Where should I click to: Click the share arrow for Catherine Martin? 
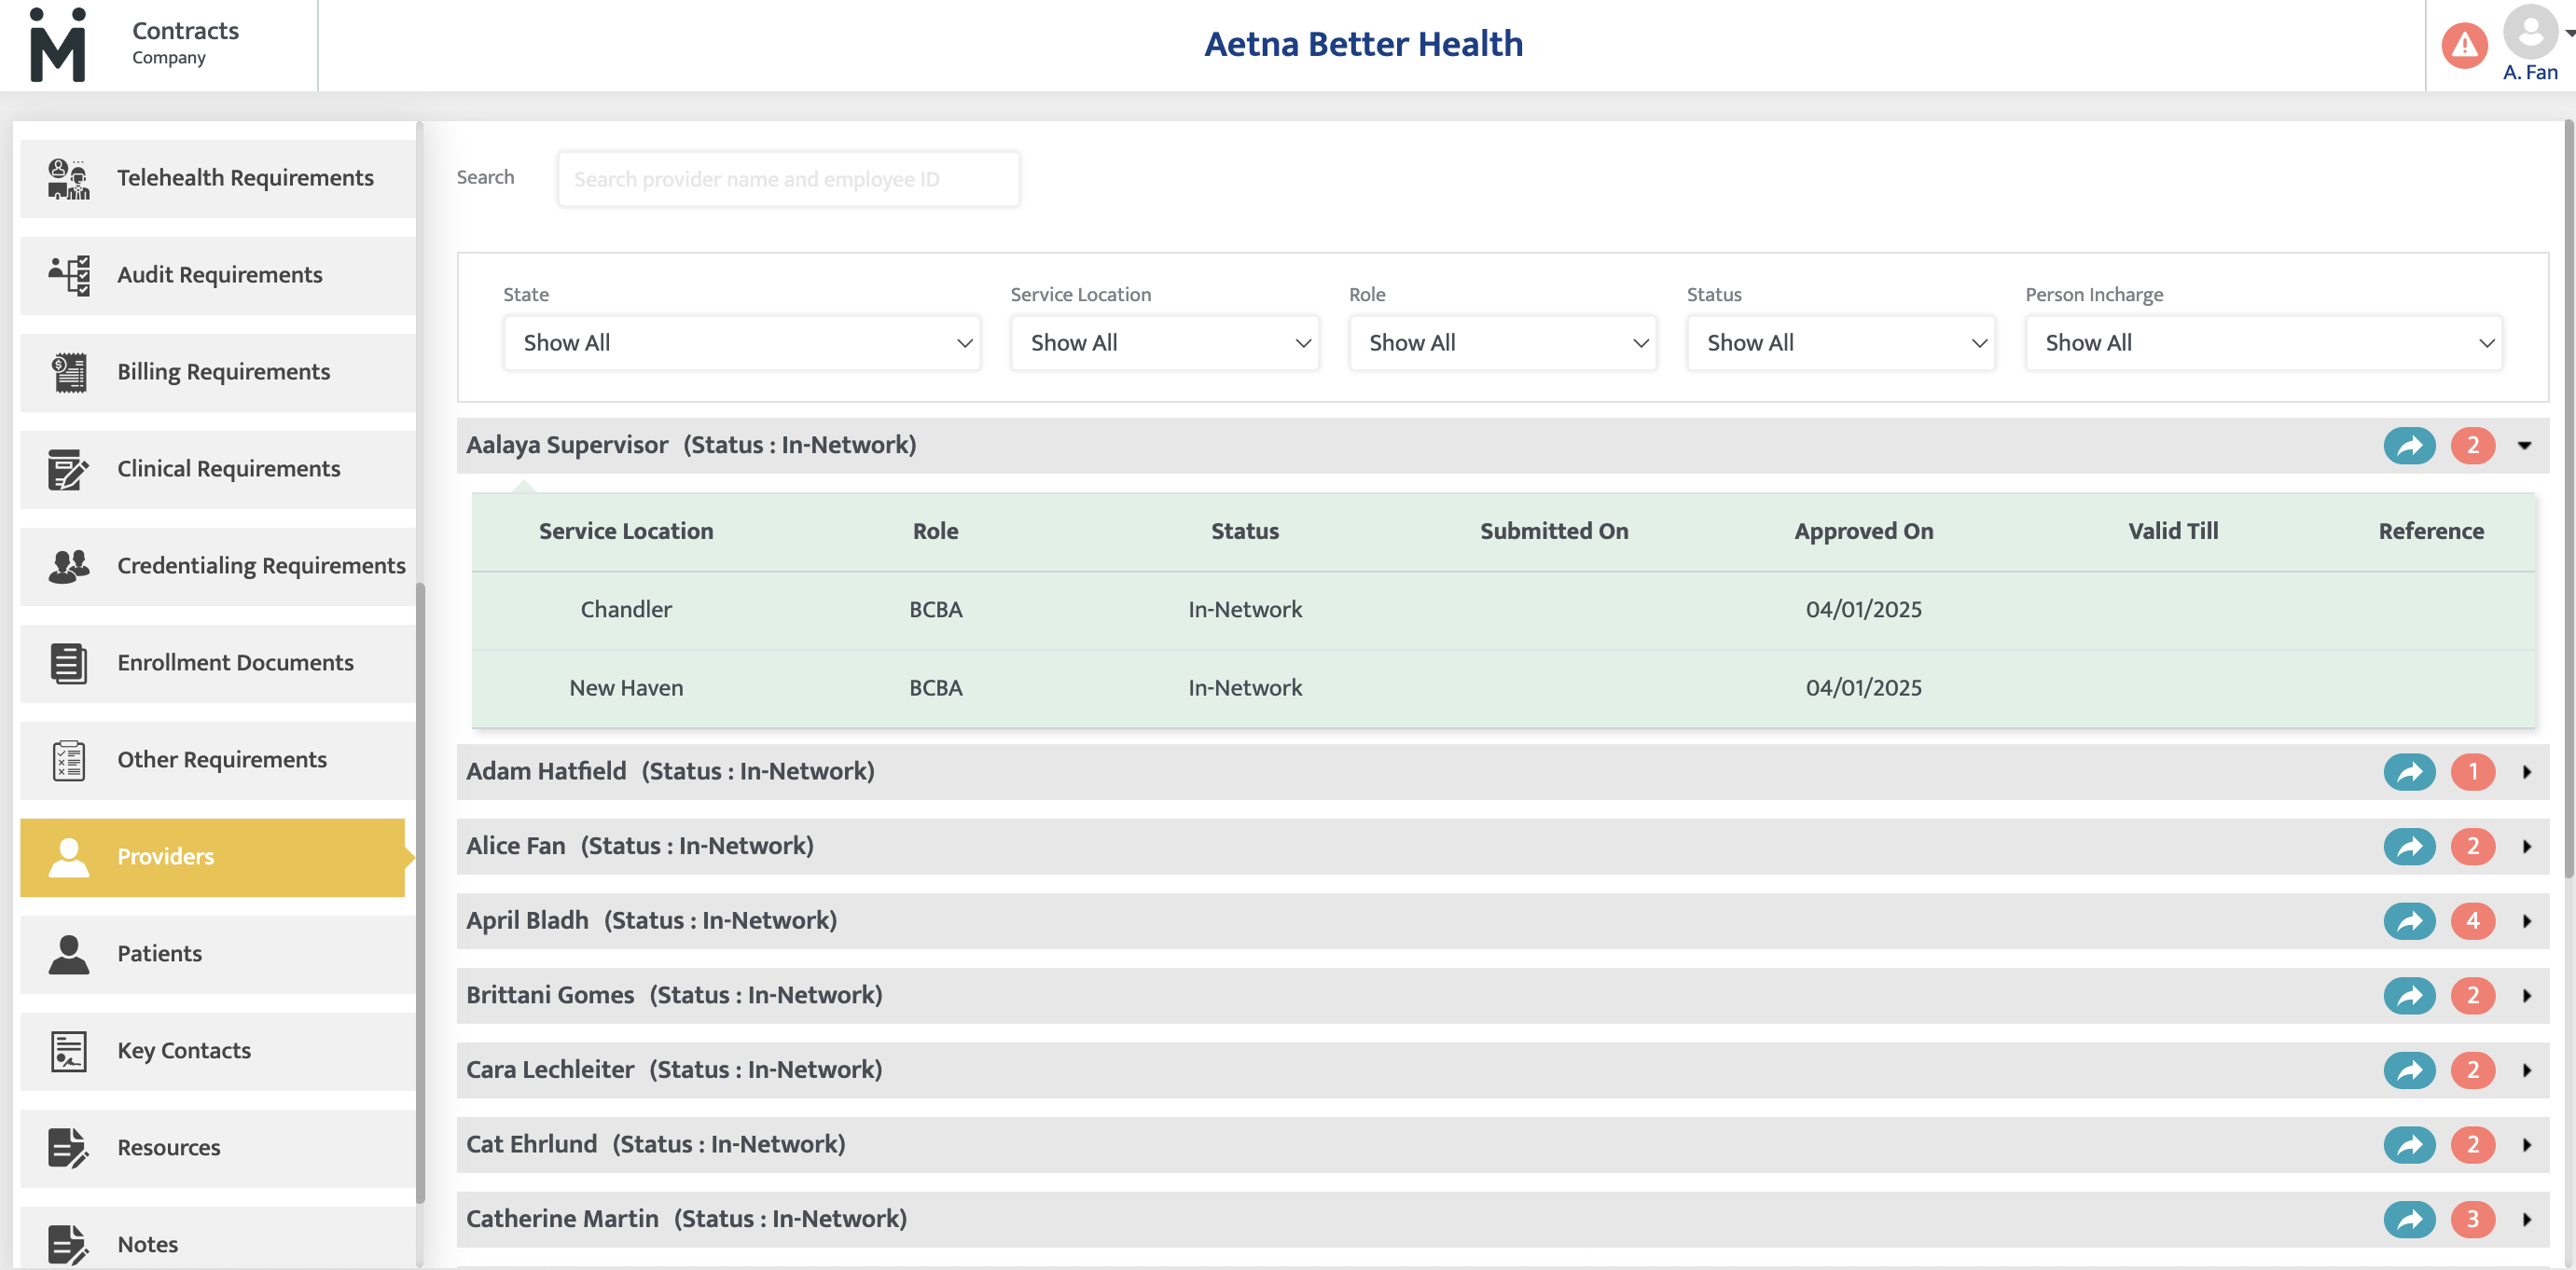[x=2409, y=1219]
